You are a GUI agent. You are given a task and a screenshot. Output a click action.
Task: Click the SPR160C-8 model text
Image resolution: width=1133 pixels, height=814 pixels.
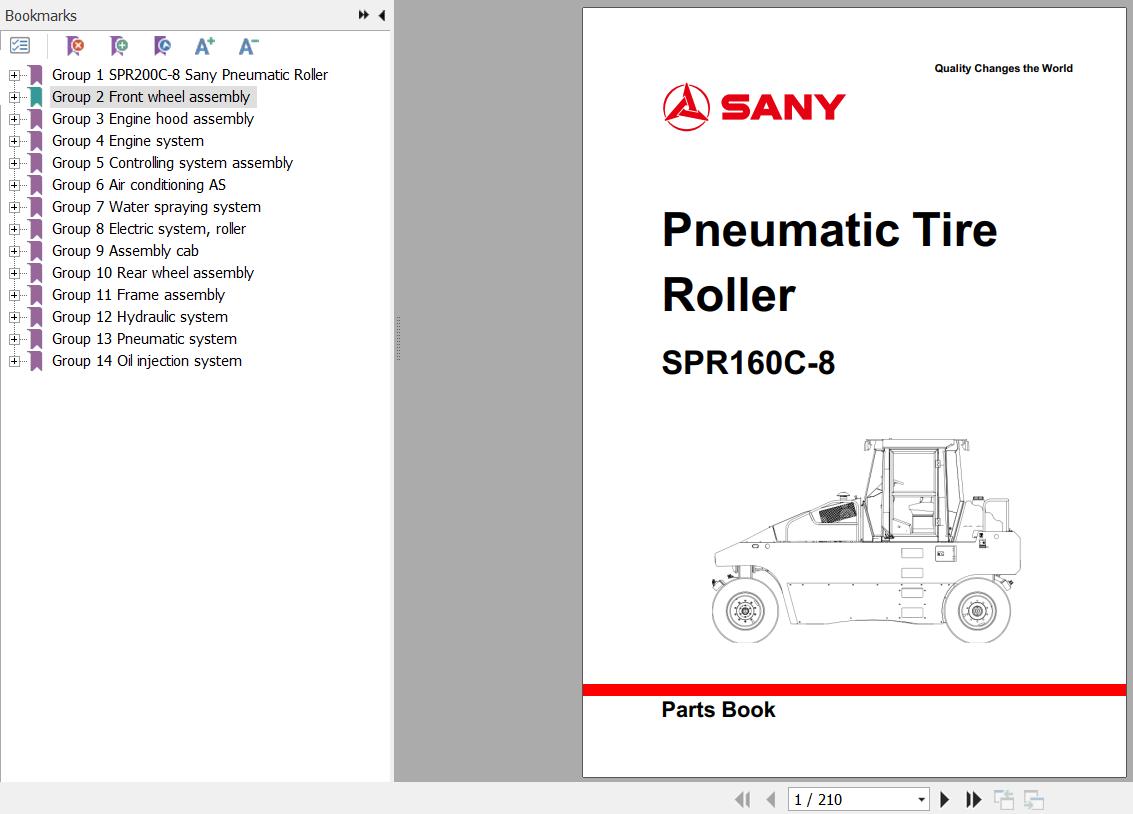click(748, 363)
